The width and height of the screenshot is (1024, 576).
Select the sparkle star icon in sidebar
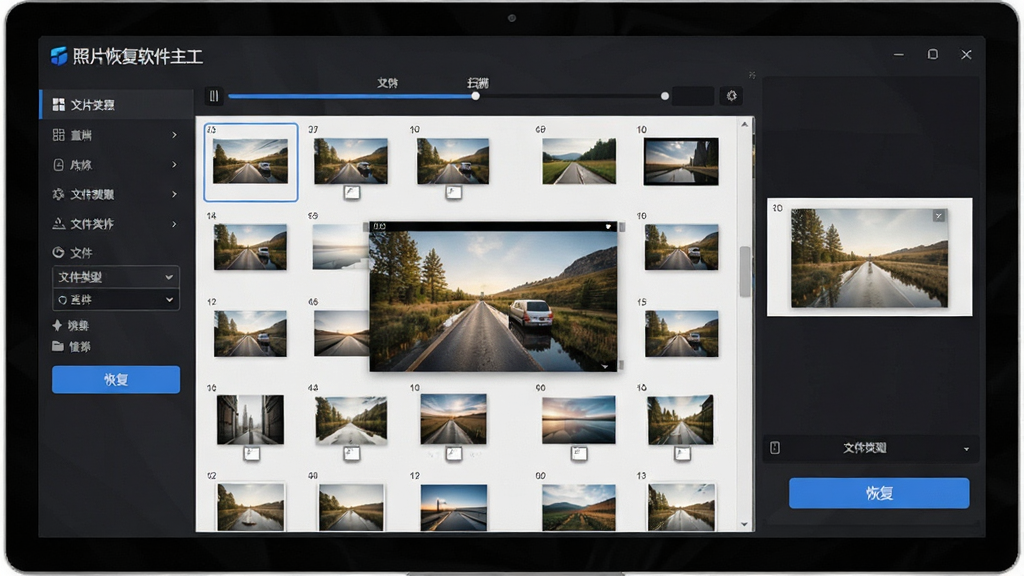[57, 325]
